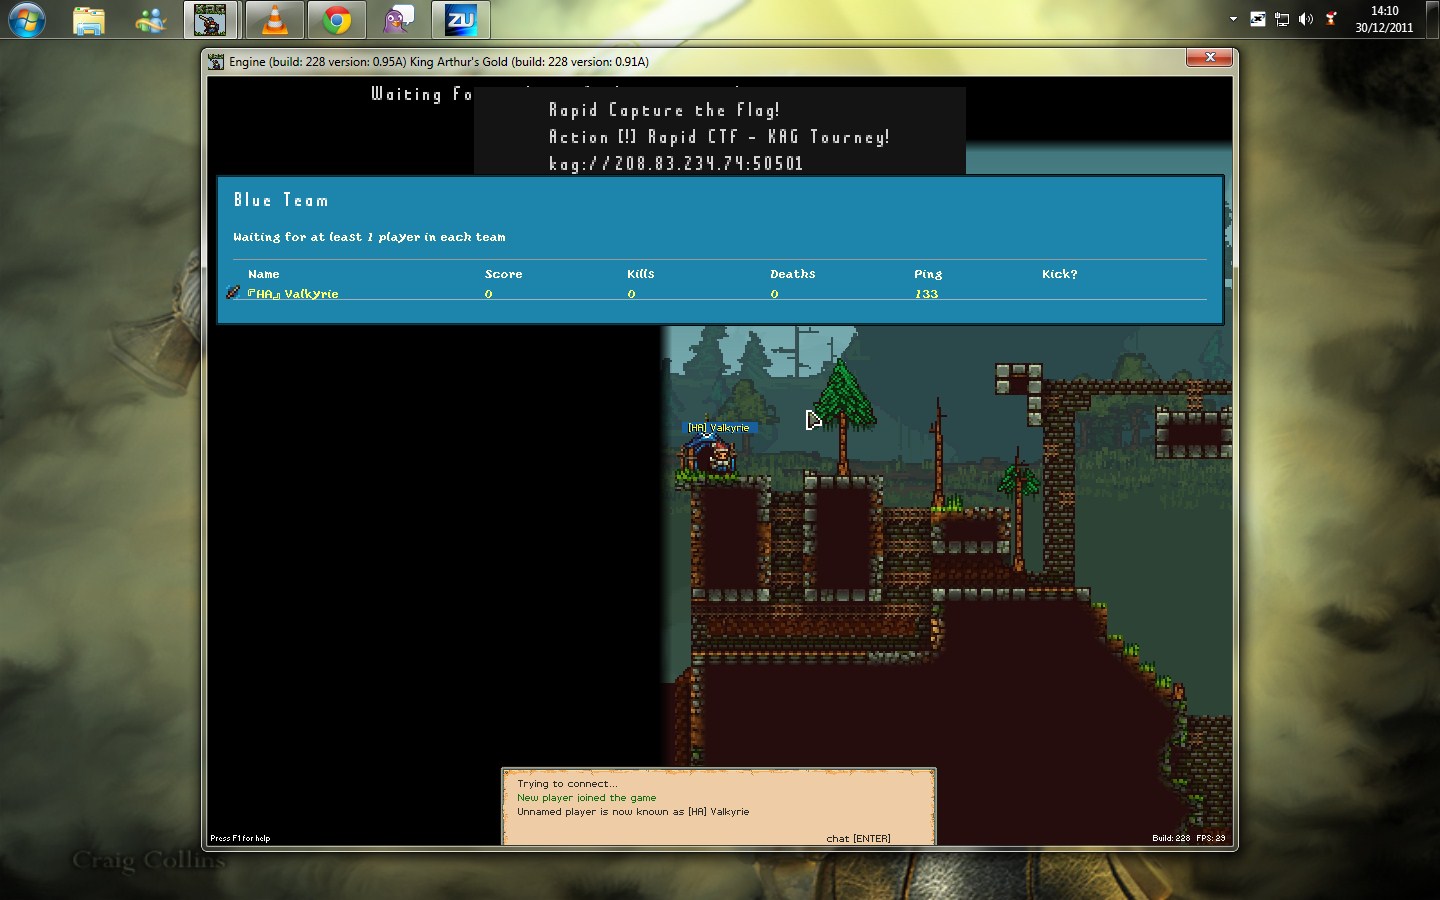Screen dimensions: 1440x900
Task: Open Pidgin messenger from the taskbar
Action: click(x=399, y=20)
